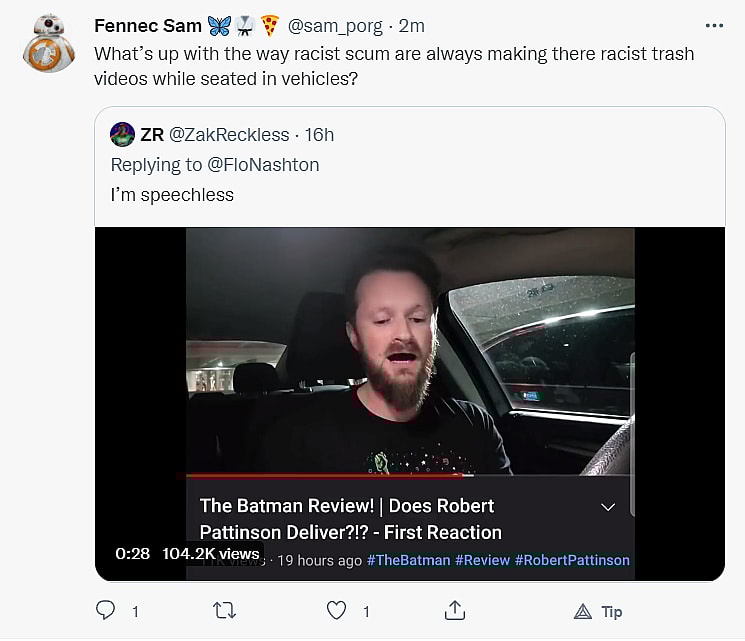
Task: Open the @sam_porg handle link
Action: coord(337,25)
